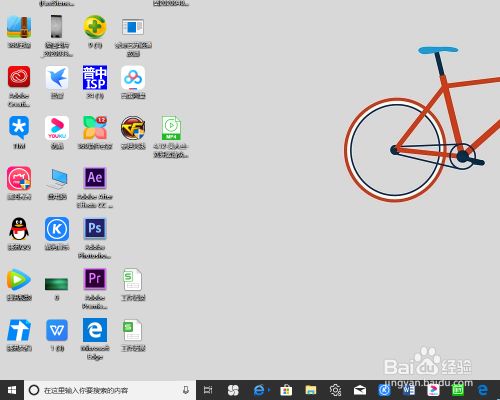Open the pink round photo app icon
500x400 pixels.
[19, 179]
